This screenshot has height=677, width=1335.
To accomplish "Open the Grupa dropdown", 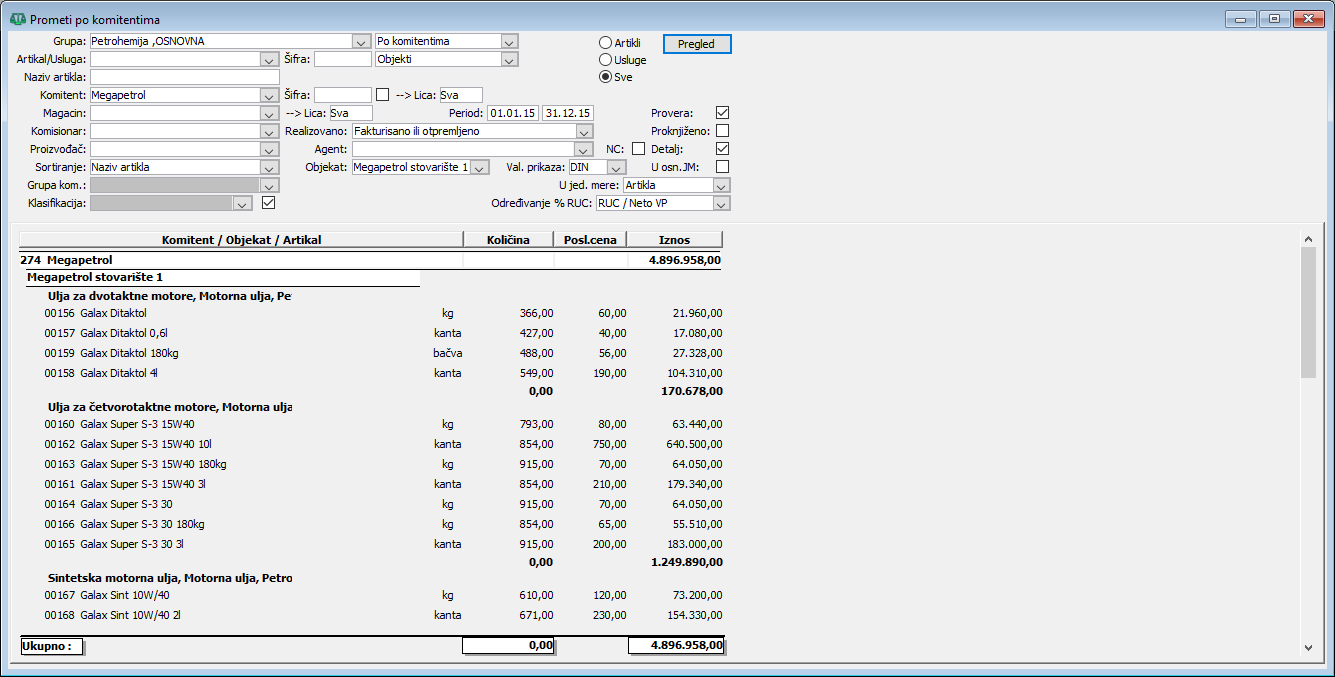I will tap(361, 41).
